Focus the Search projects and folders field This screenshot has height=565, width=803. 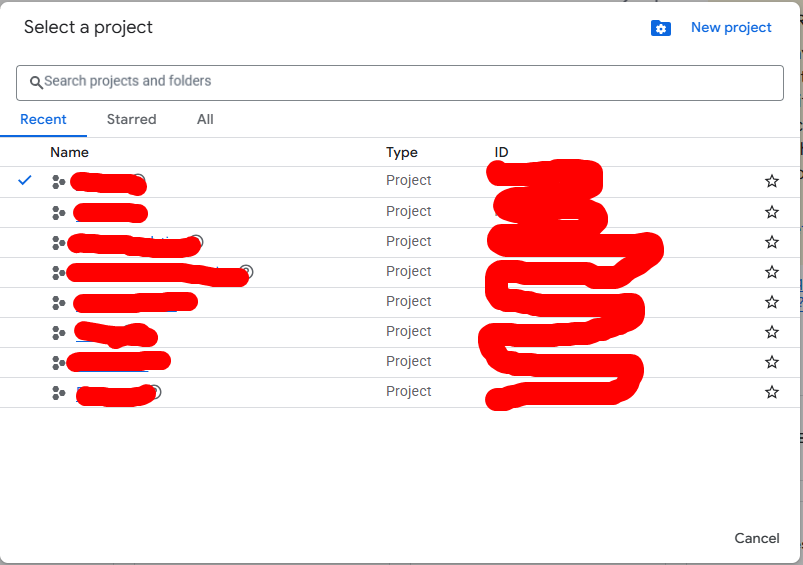point(400,82)
